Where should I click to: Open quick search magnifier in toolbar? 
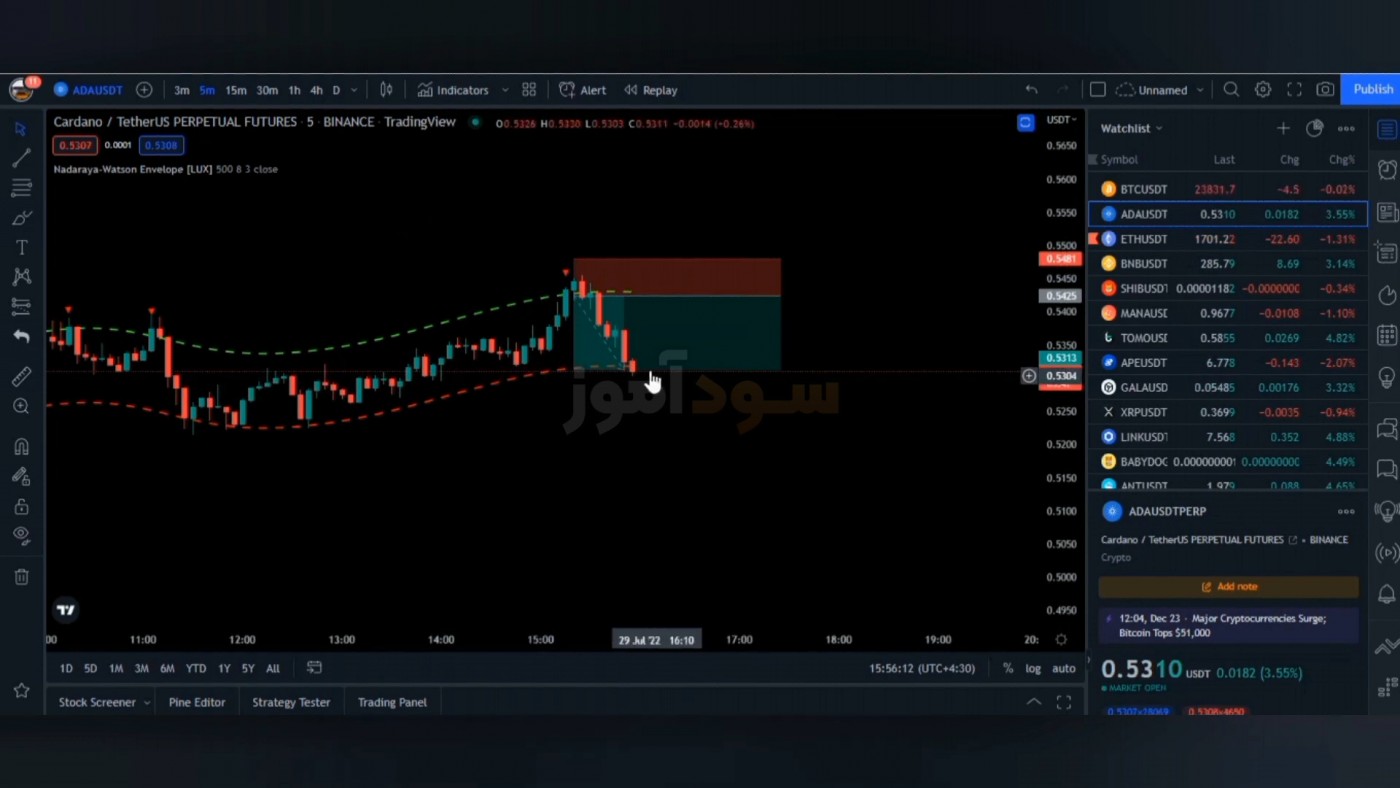1231,90
